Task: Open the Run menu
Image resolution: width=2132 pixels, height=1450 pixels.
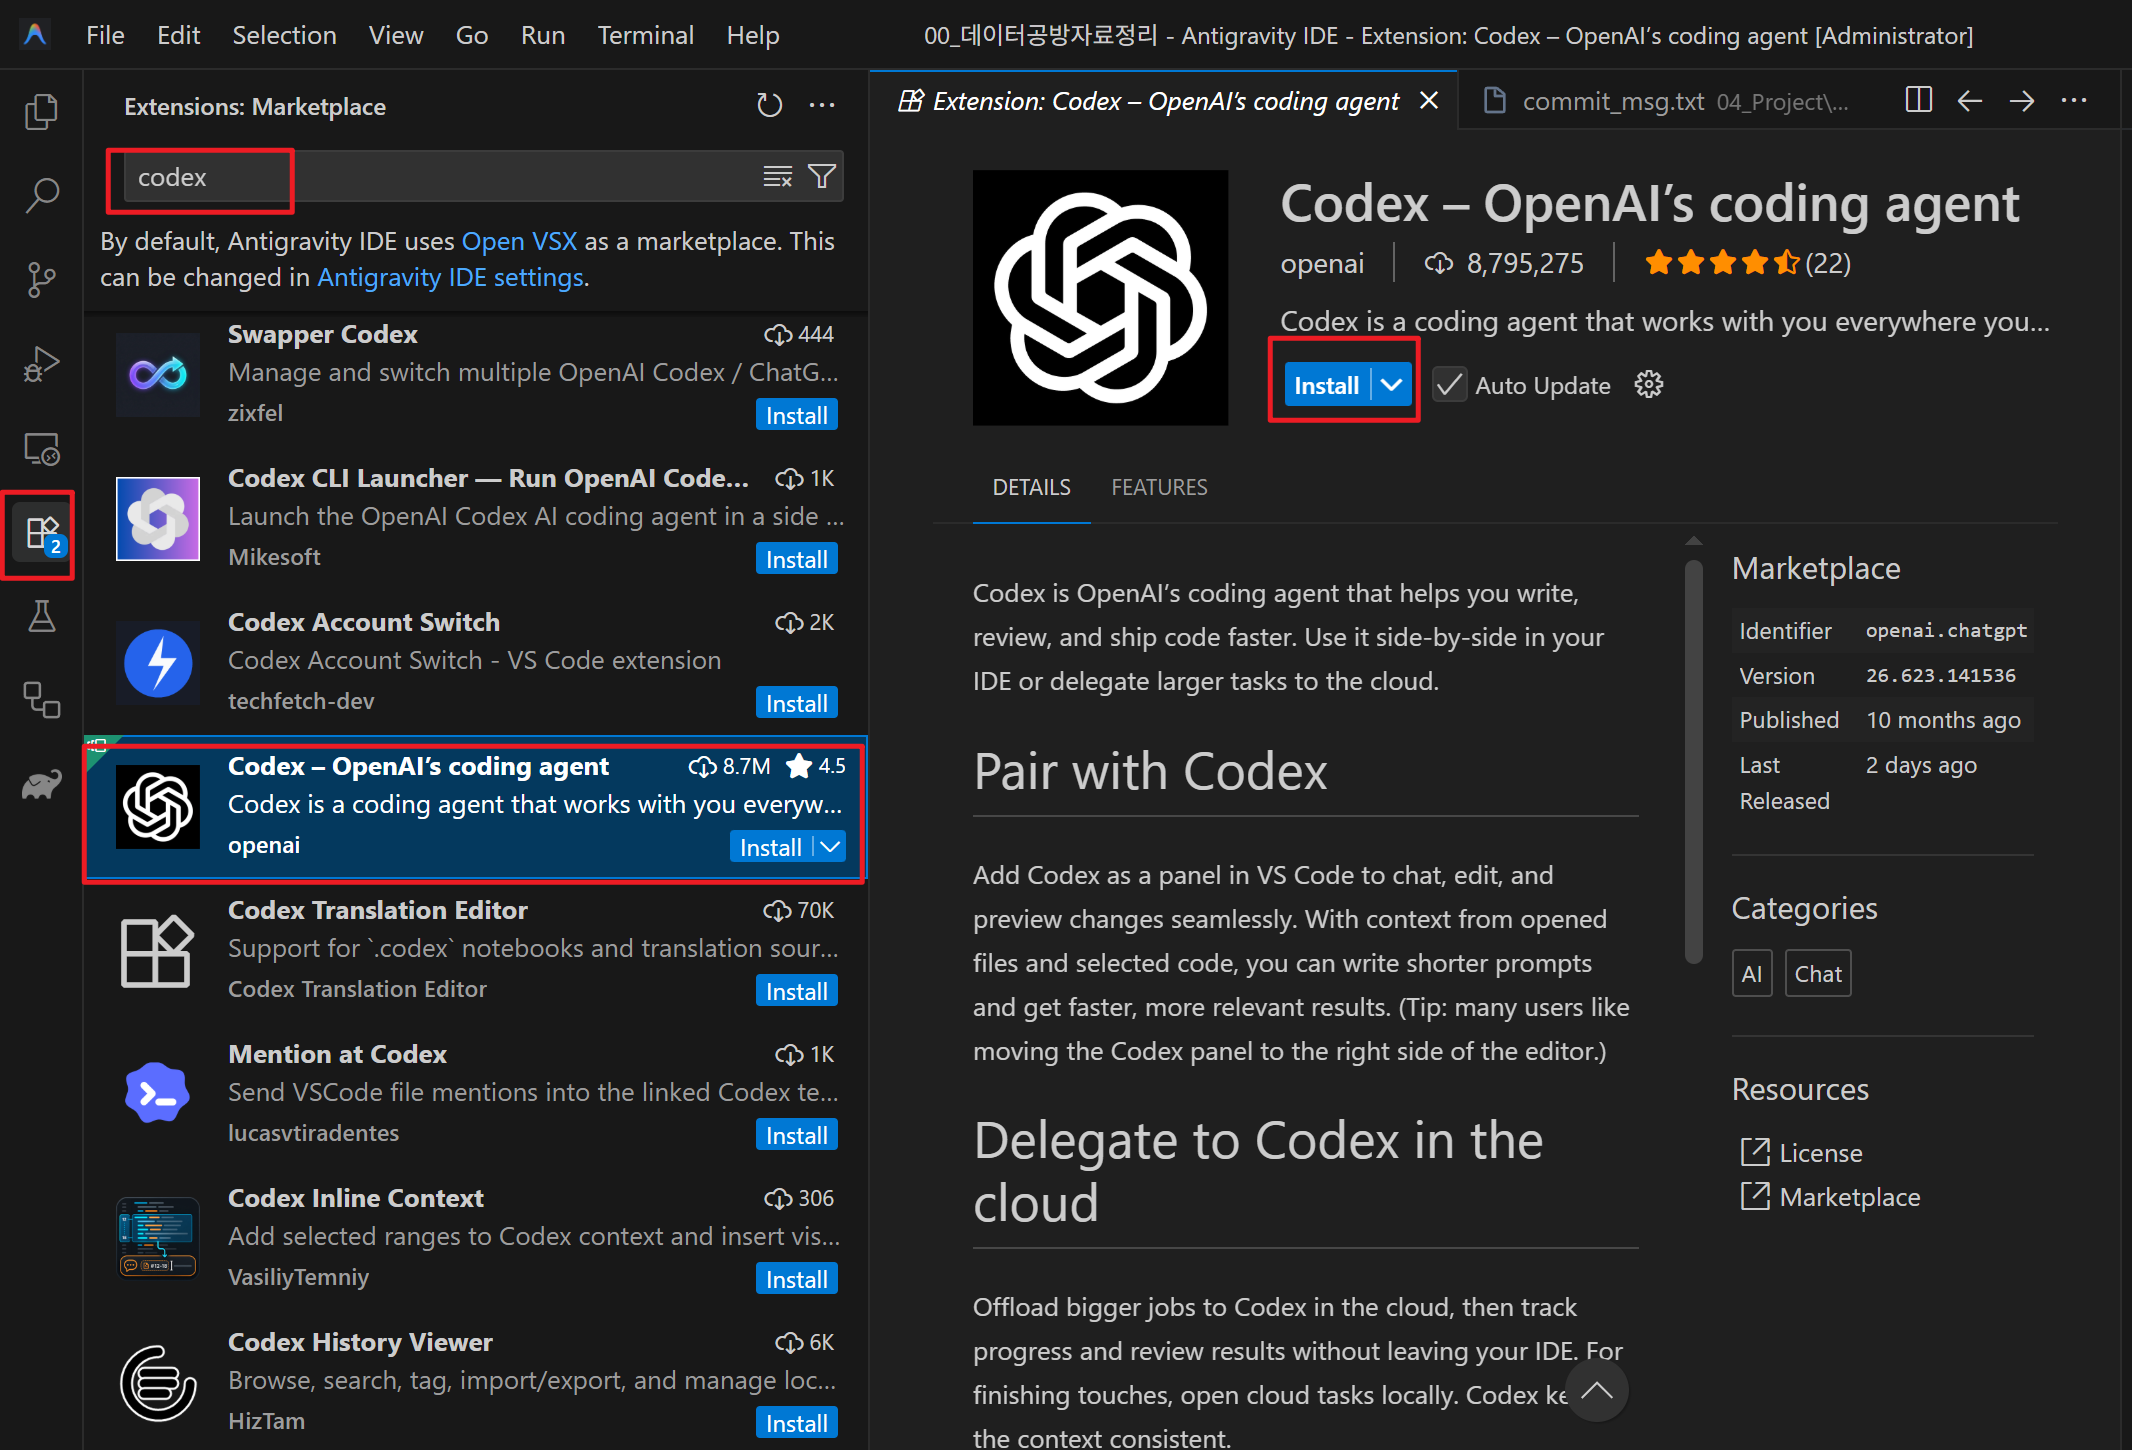Action: (543, 35)
